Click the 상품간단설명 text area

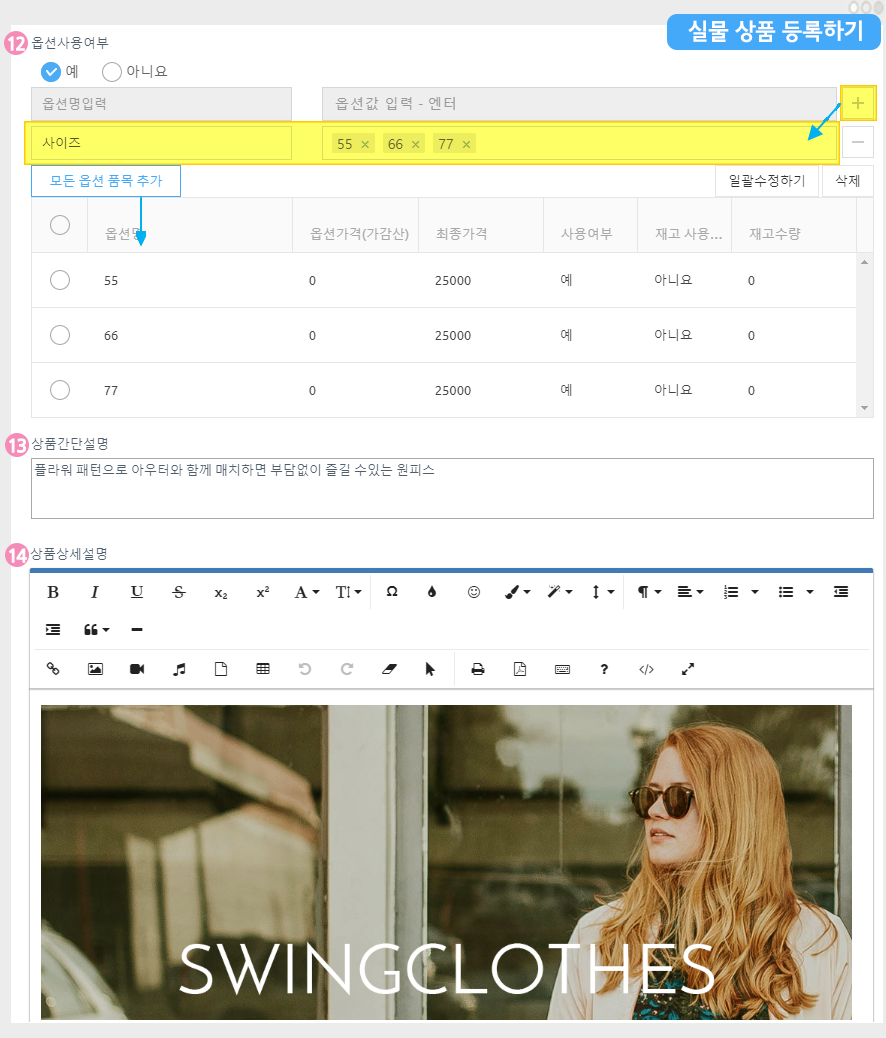click(452, 488)
